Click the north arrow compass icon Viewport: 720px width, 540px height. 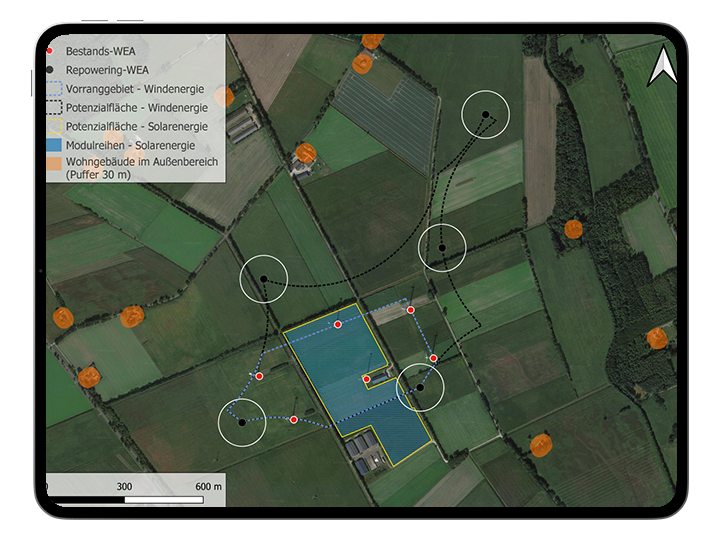coord(660,67)
